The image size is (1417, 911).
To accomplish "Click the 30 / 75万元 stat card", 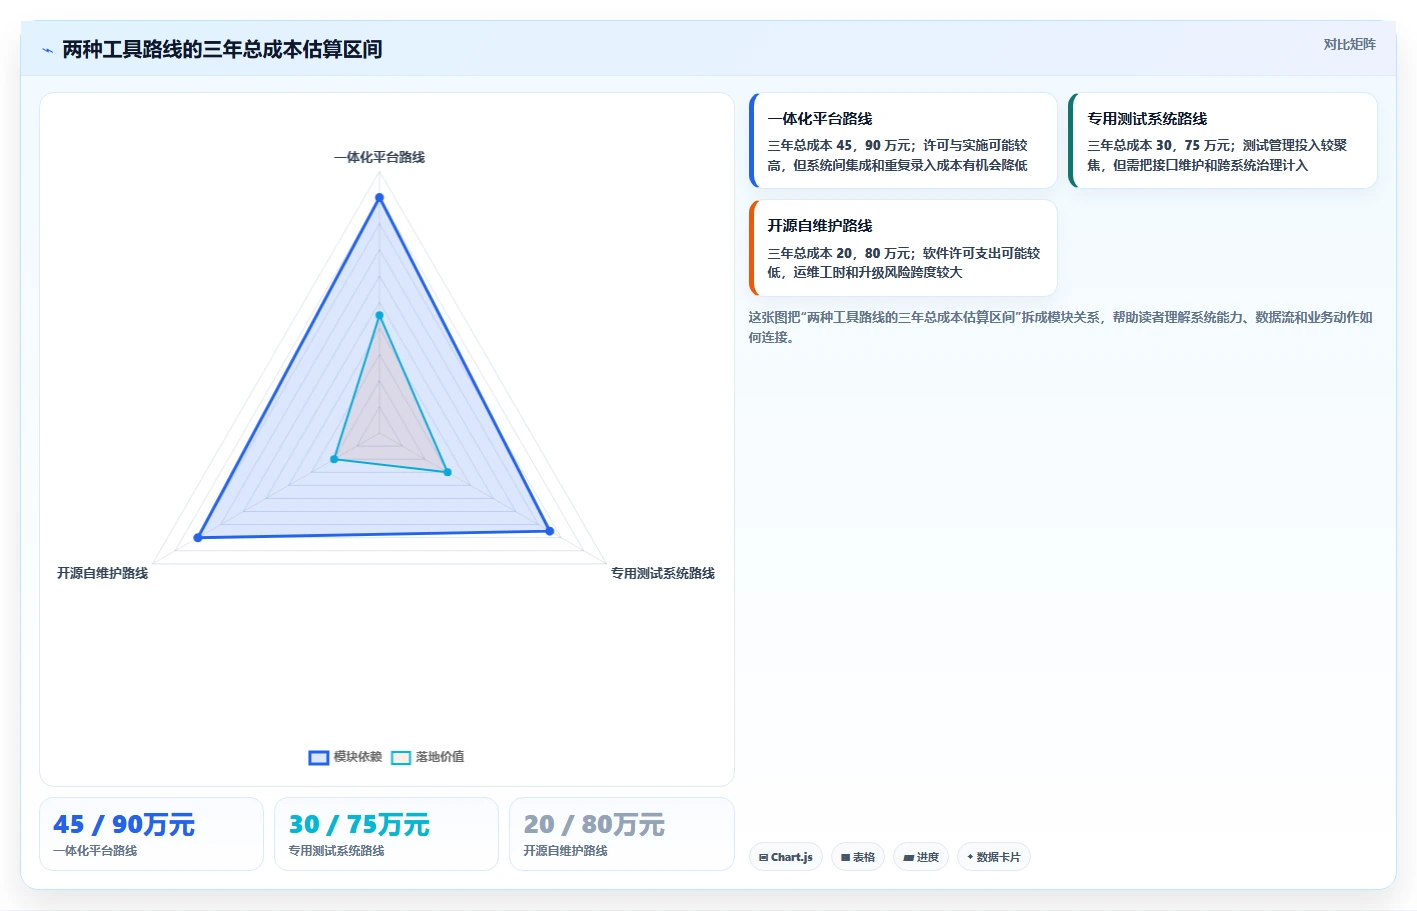I will tap(386, 834).
